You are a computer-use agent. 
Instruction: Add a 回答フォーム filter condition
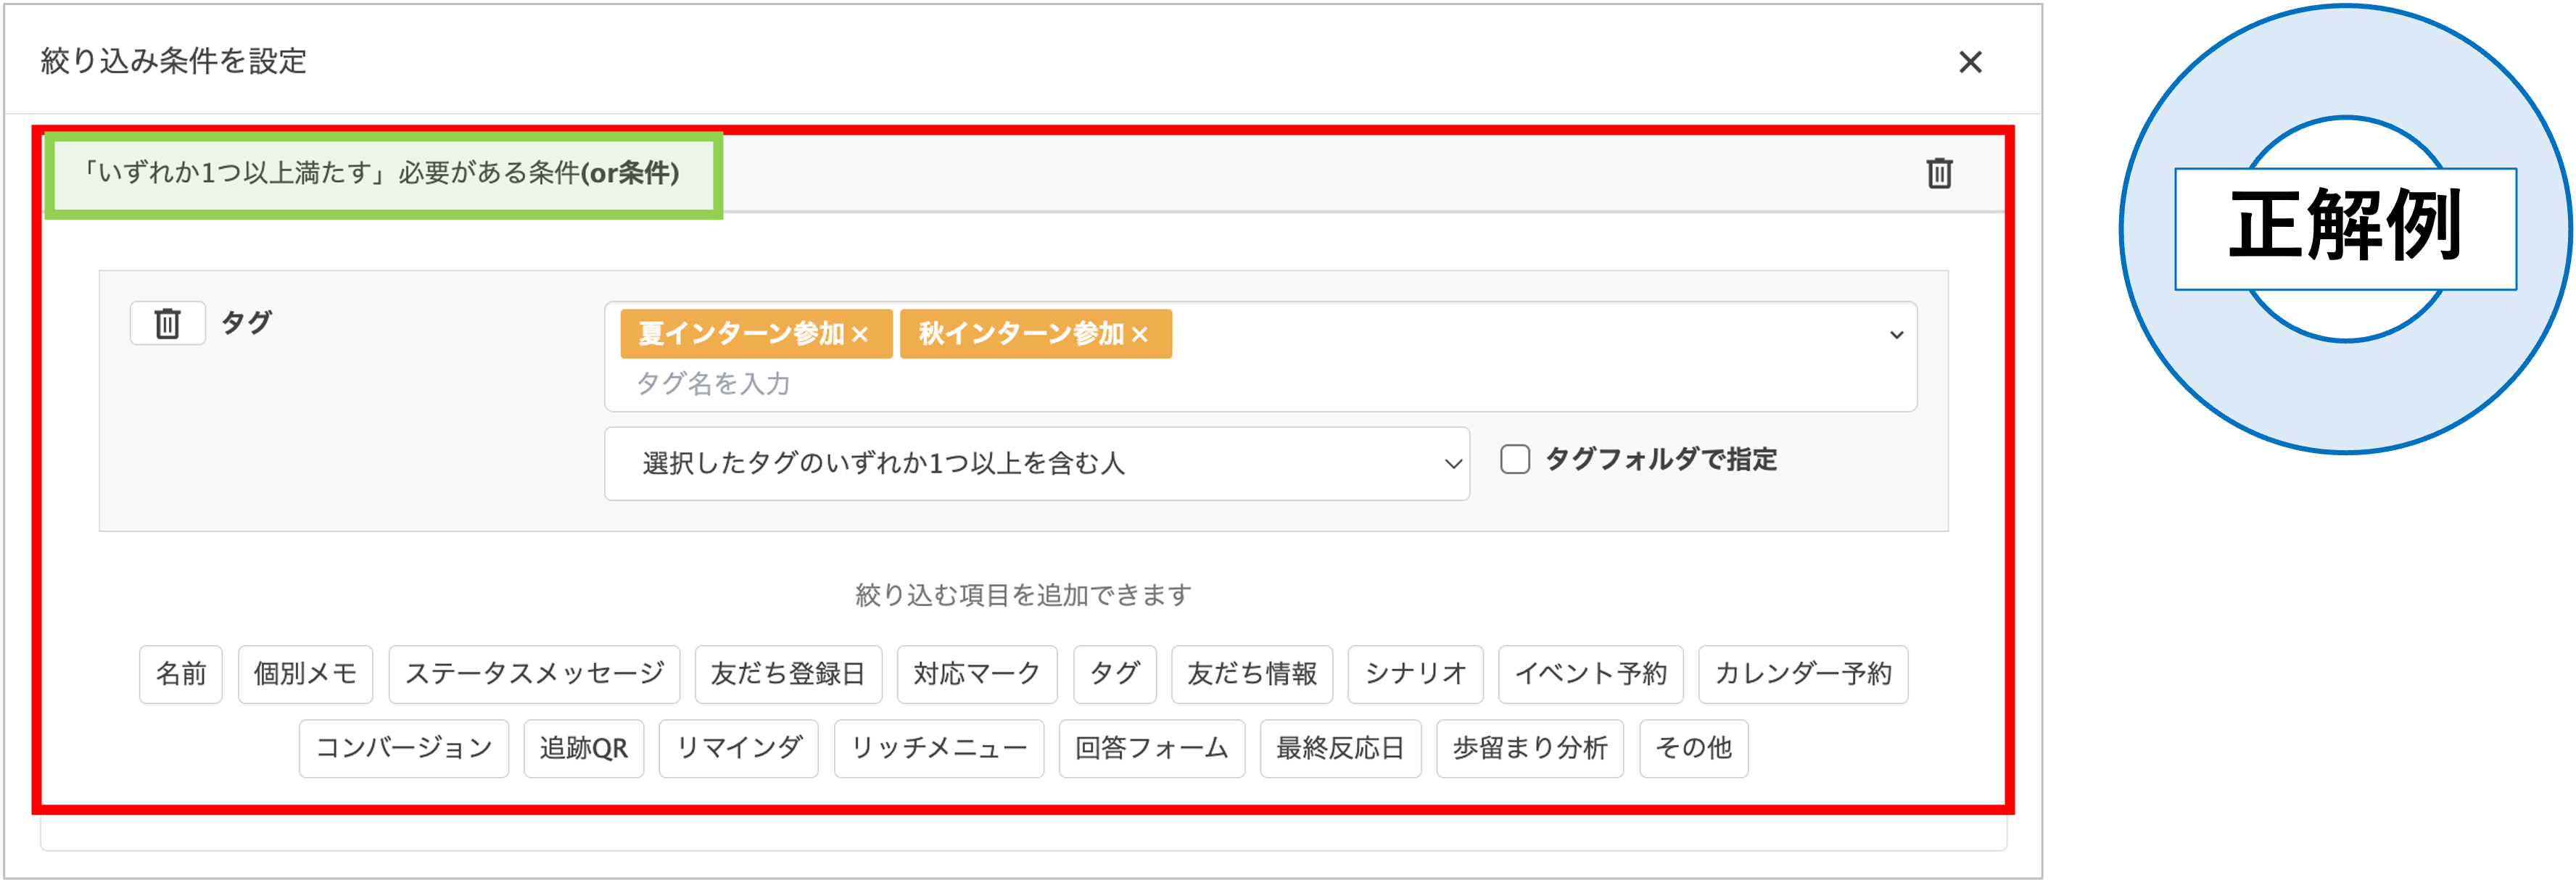(x=1153, y=748)
